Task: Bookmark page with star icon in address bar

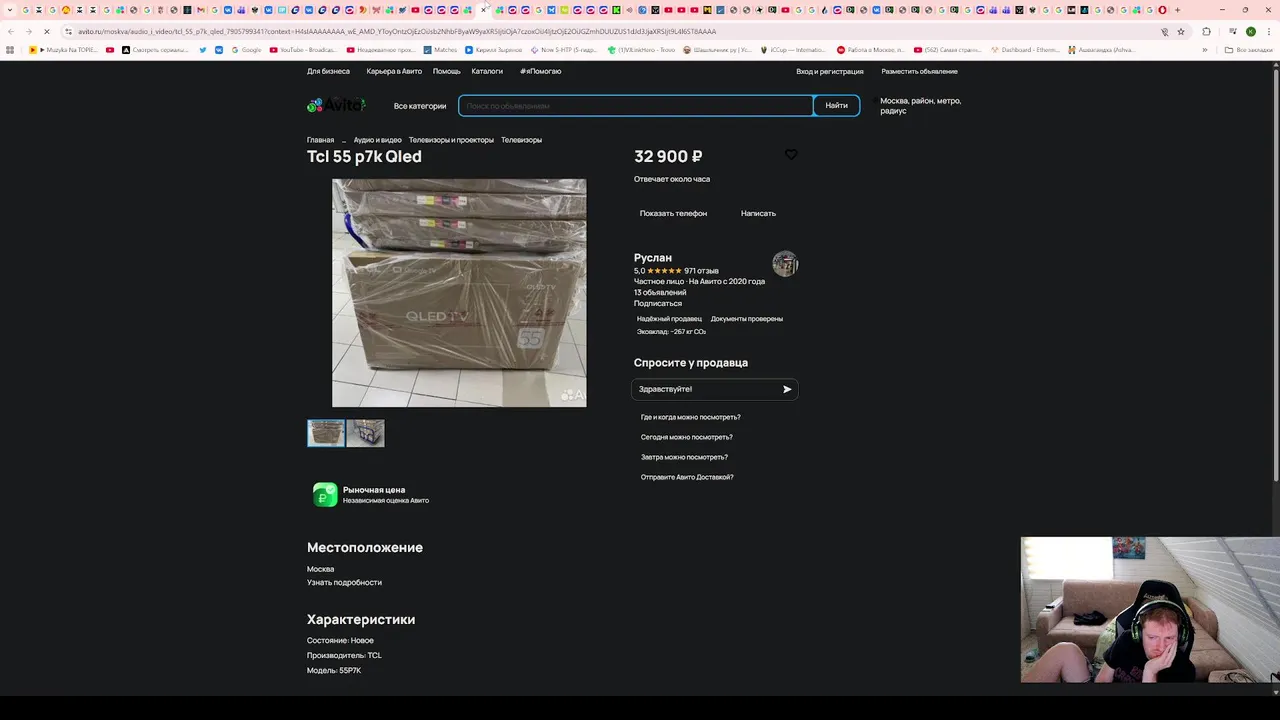Action: (1181, 31)
